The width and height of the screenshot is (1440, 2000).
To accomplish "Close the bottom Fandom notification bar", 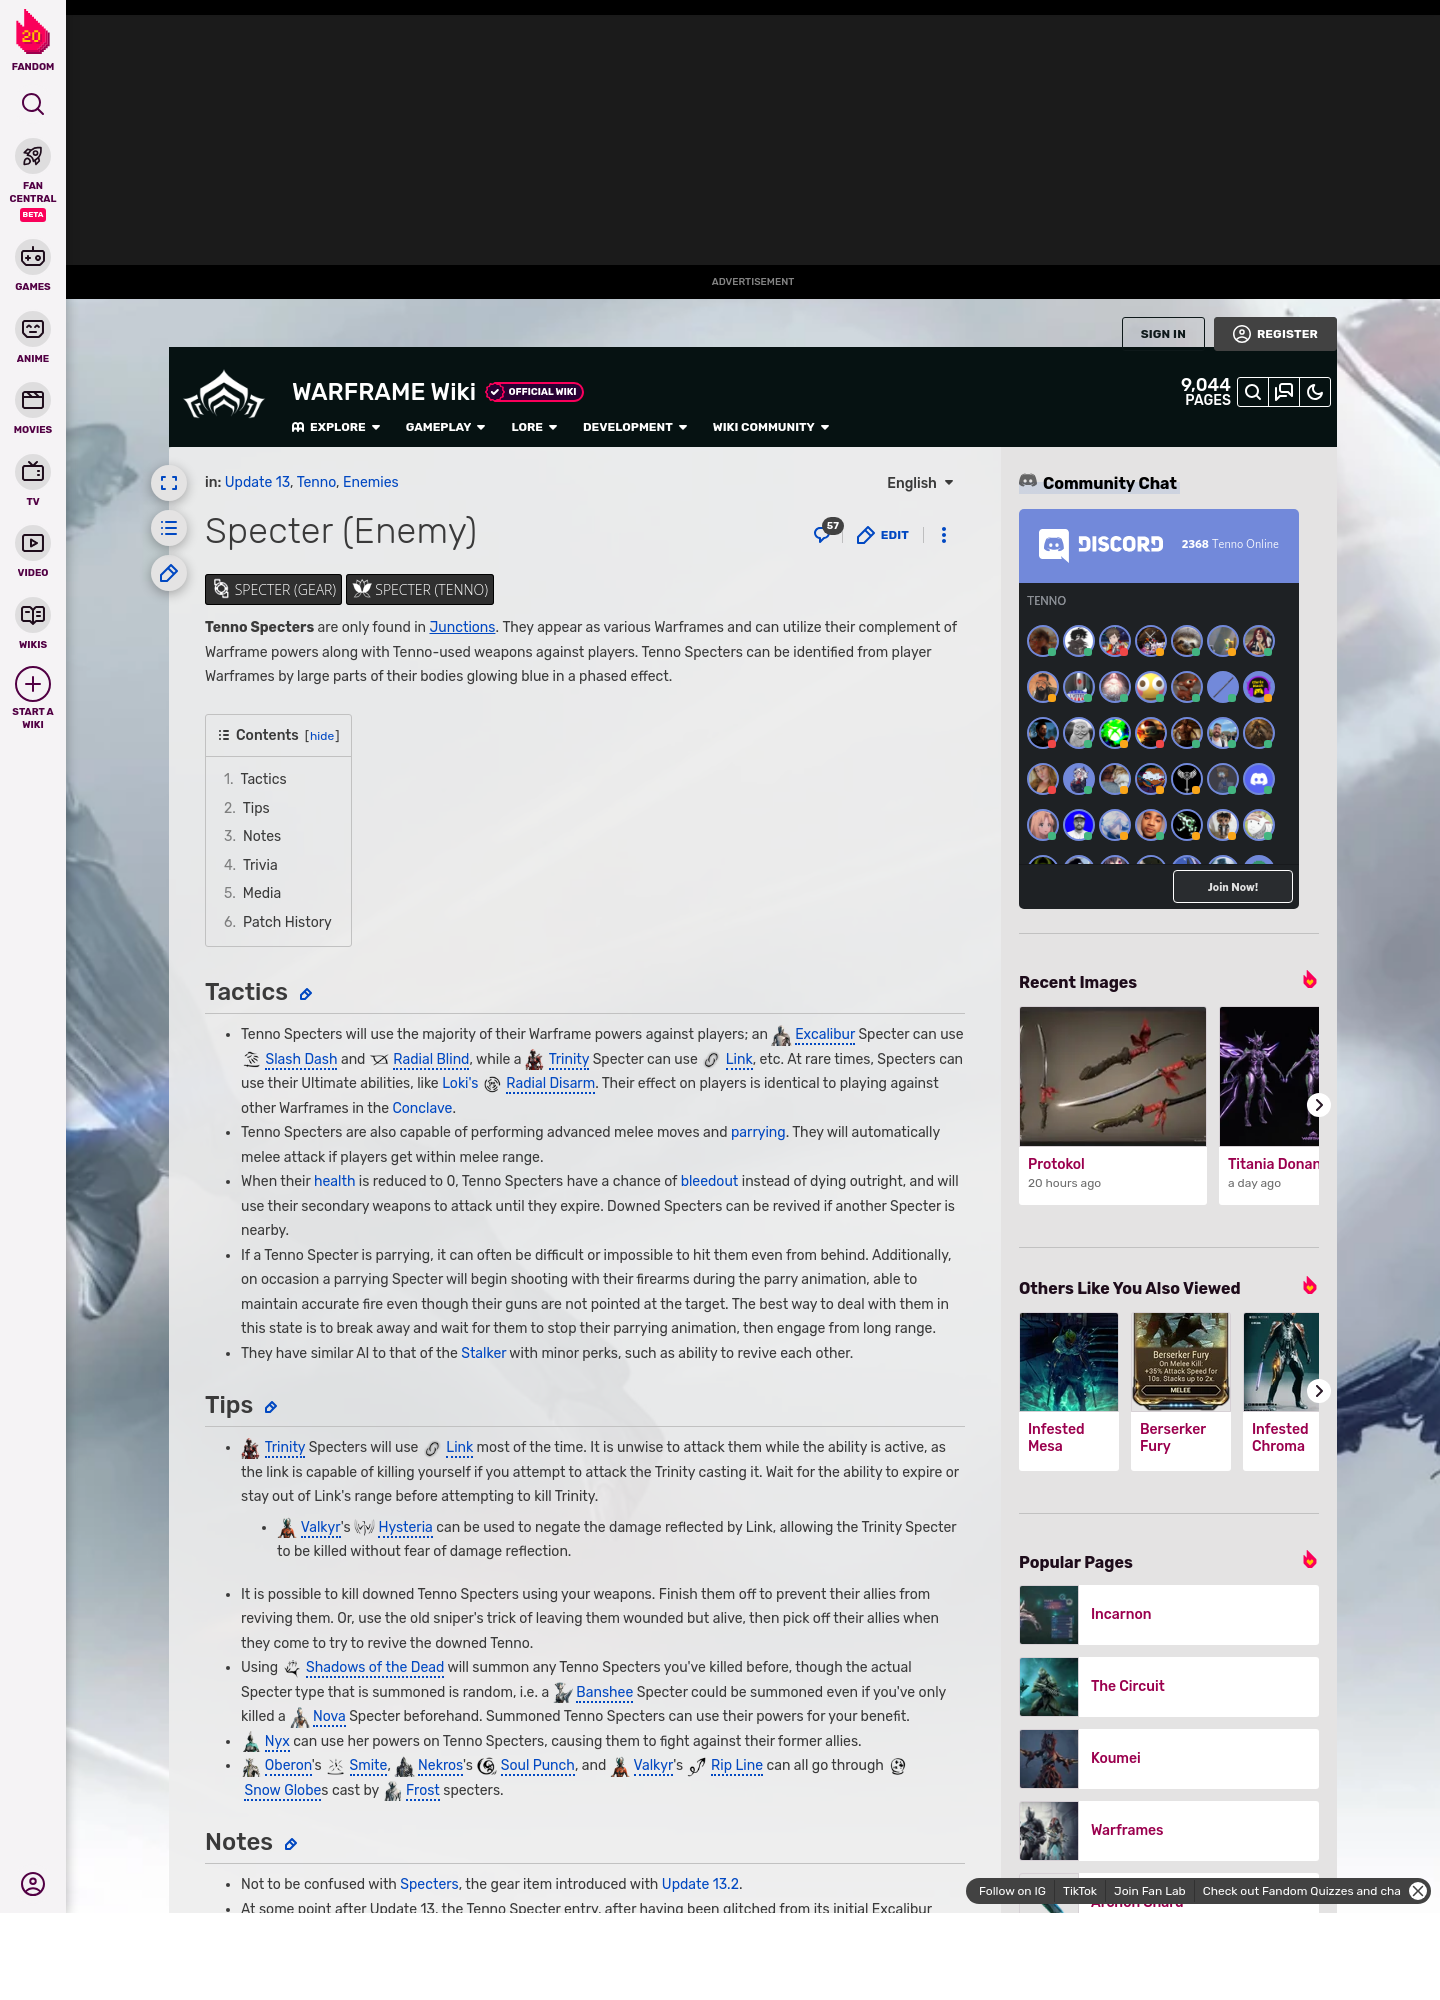I will [1418, 1891].
